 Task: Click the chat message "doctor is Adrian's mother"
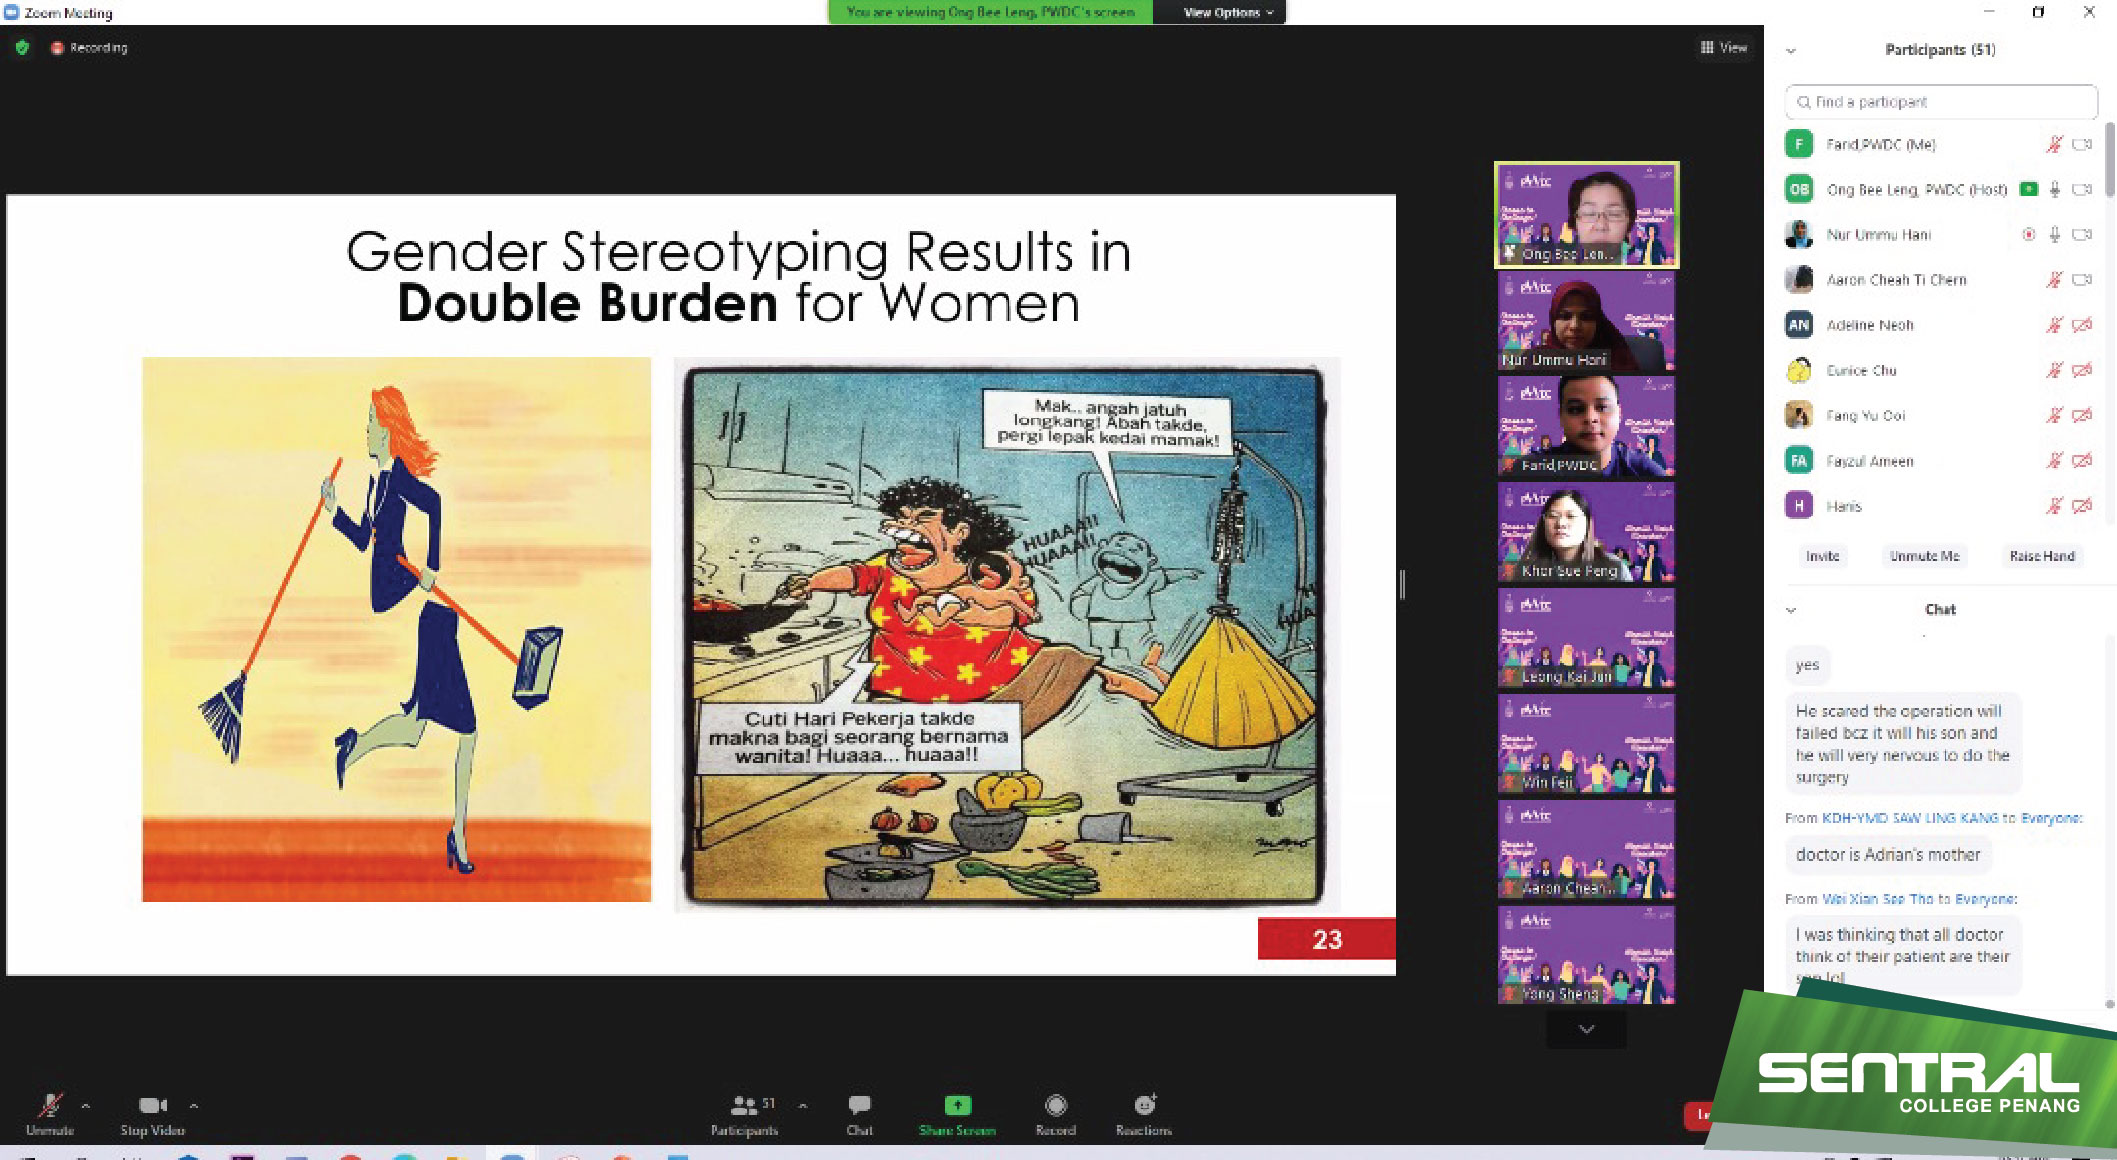(1888, 855)
